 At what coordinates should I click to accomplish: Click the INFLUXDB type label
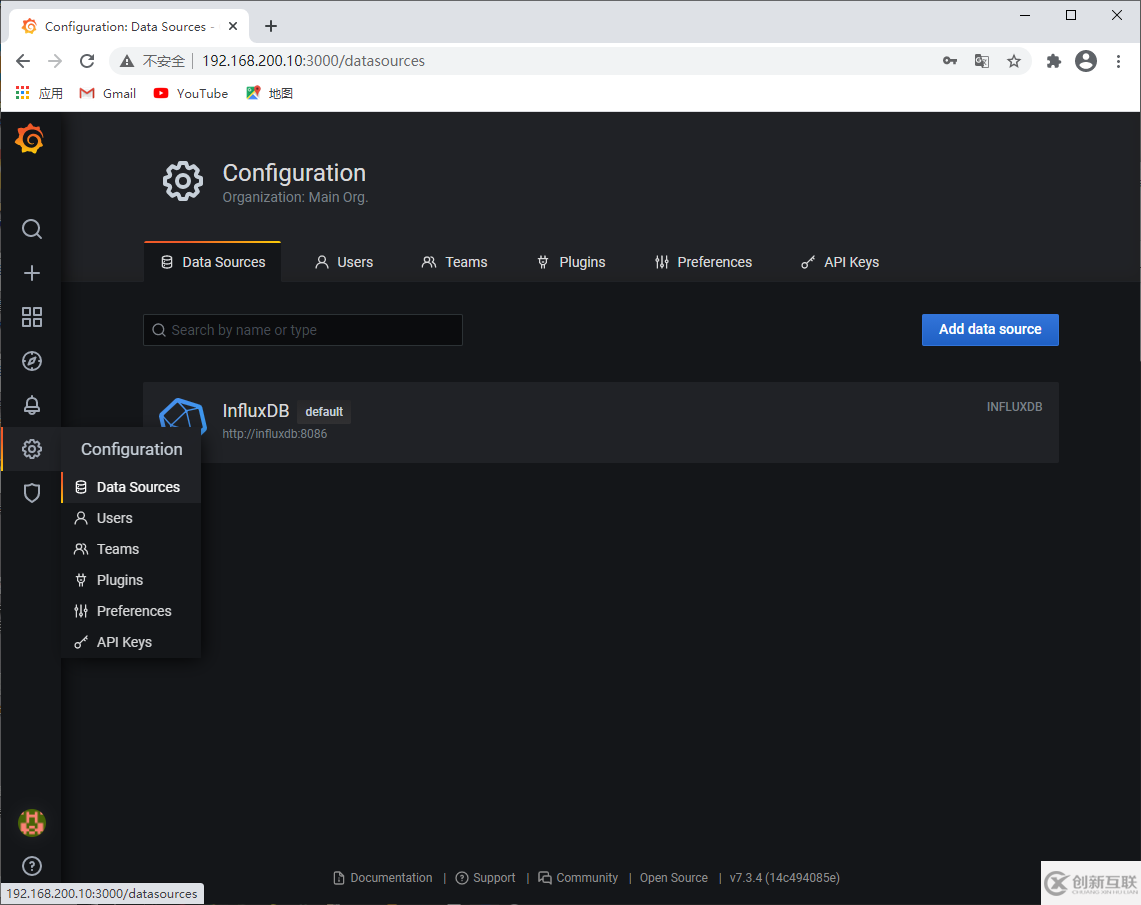tap(1014, 407)
